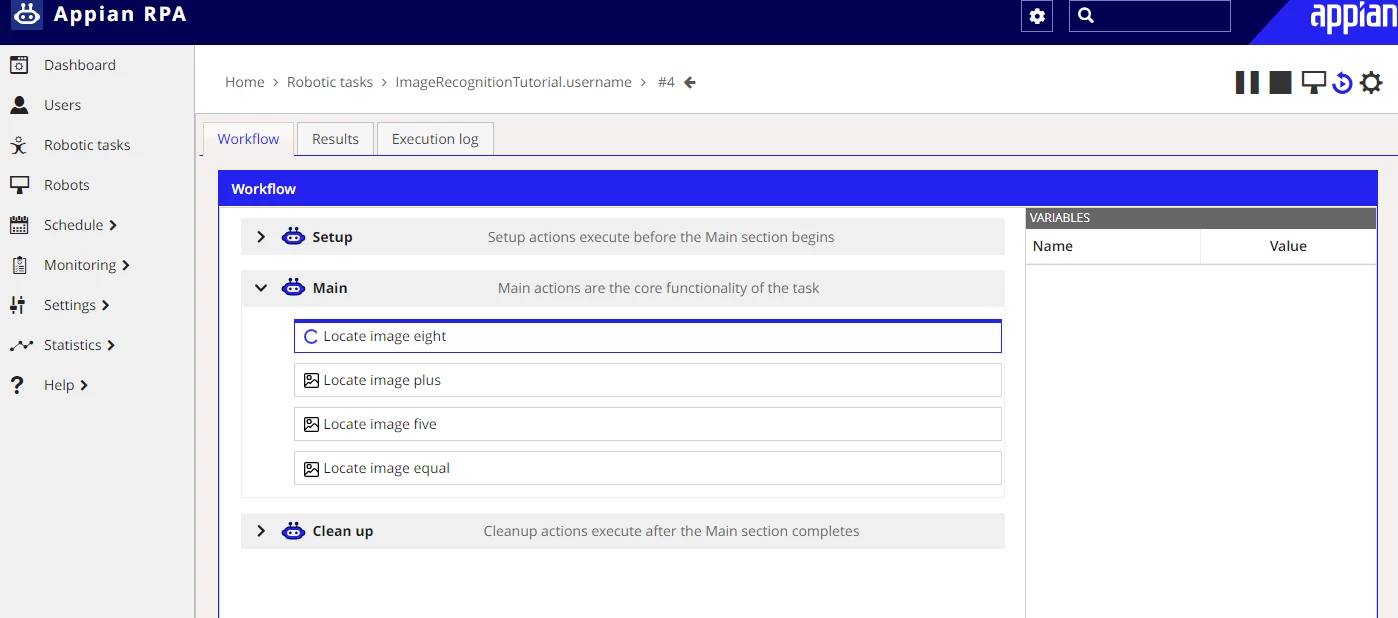Viewport: 1398px width, 618px height.
Task: Click the magnifier search icon
Action: 1087,16
